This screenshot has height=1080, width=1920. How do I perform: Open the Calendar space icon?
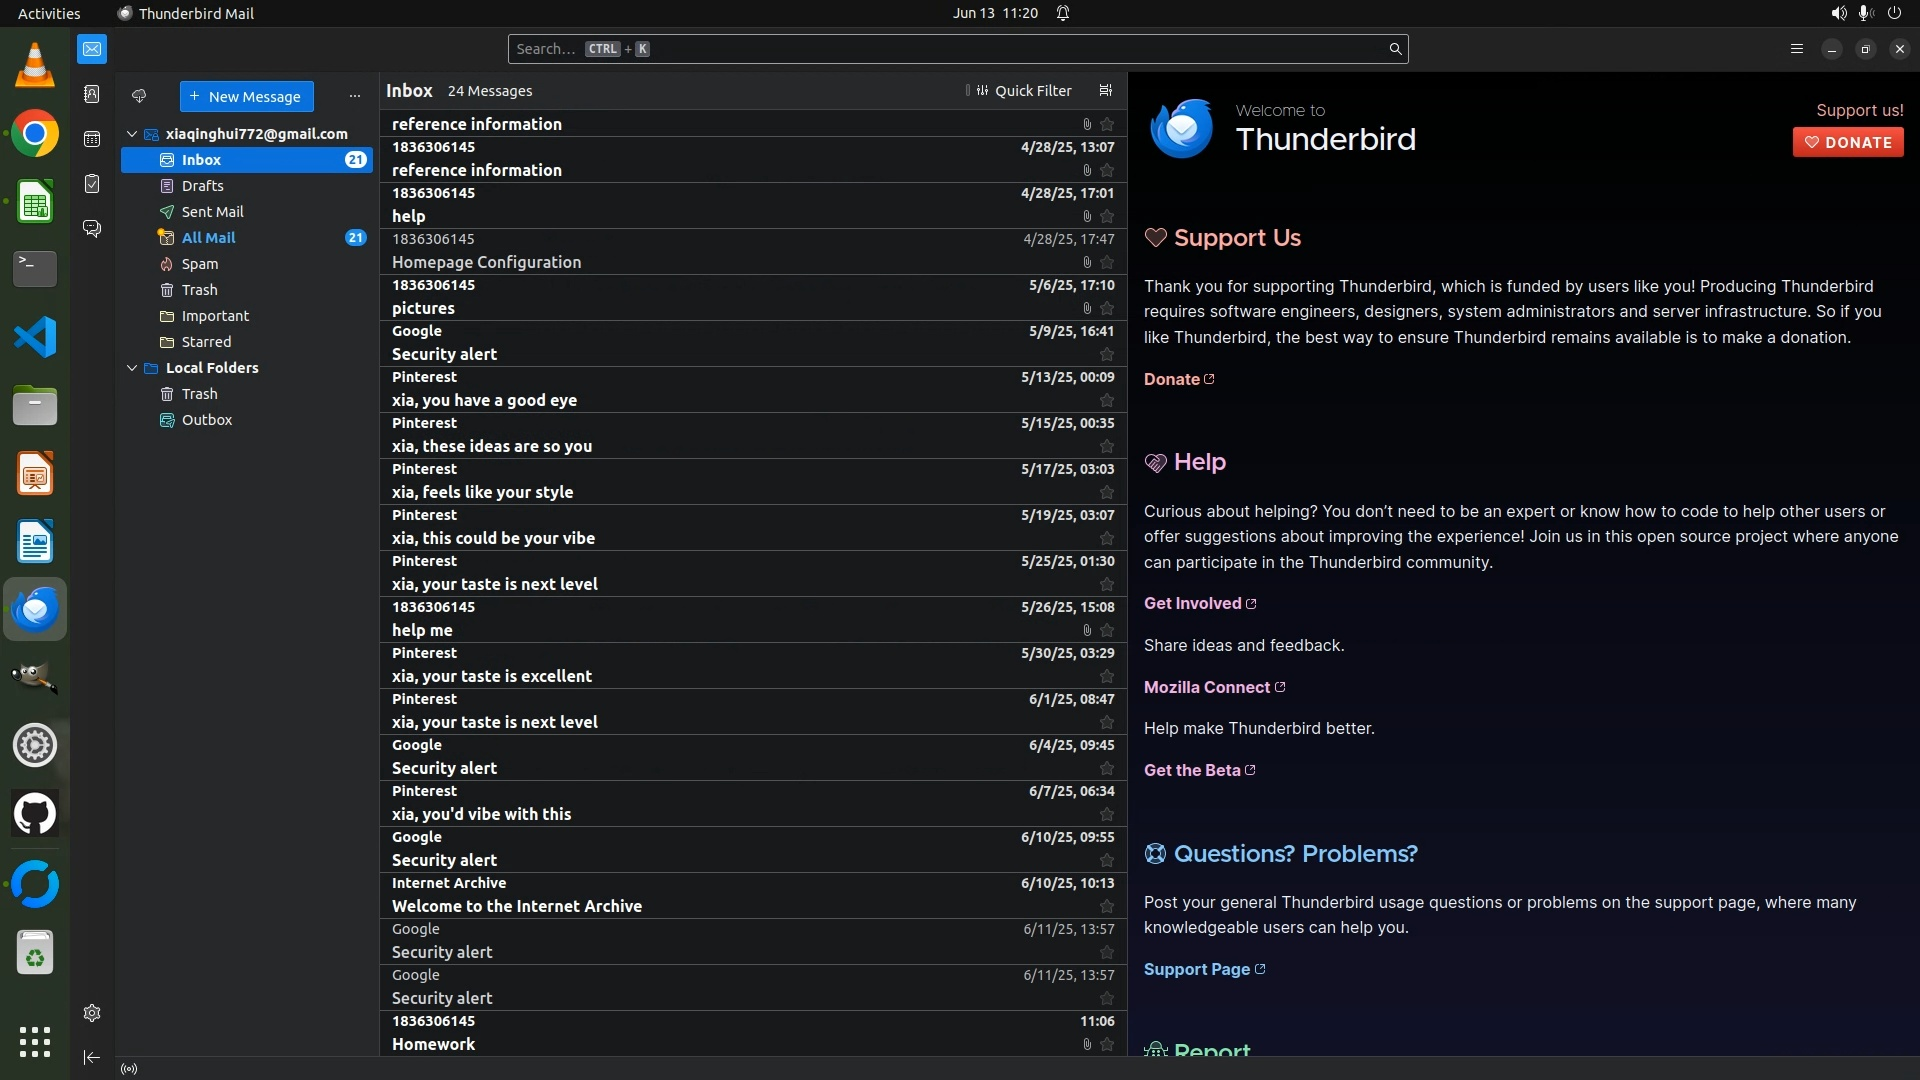[x=92, y=139]
